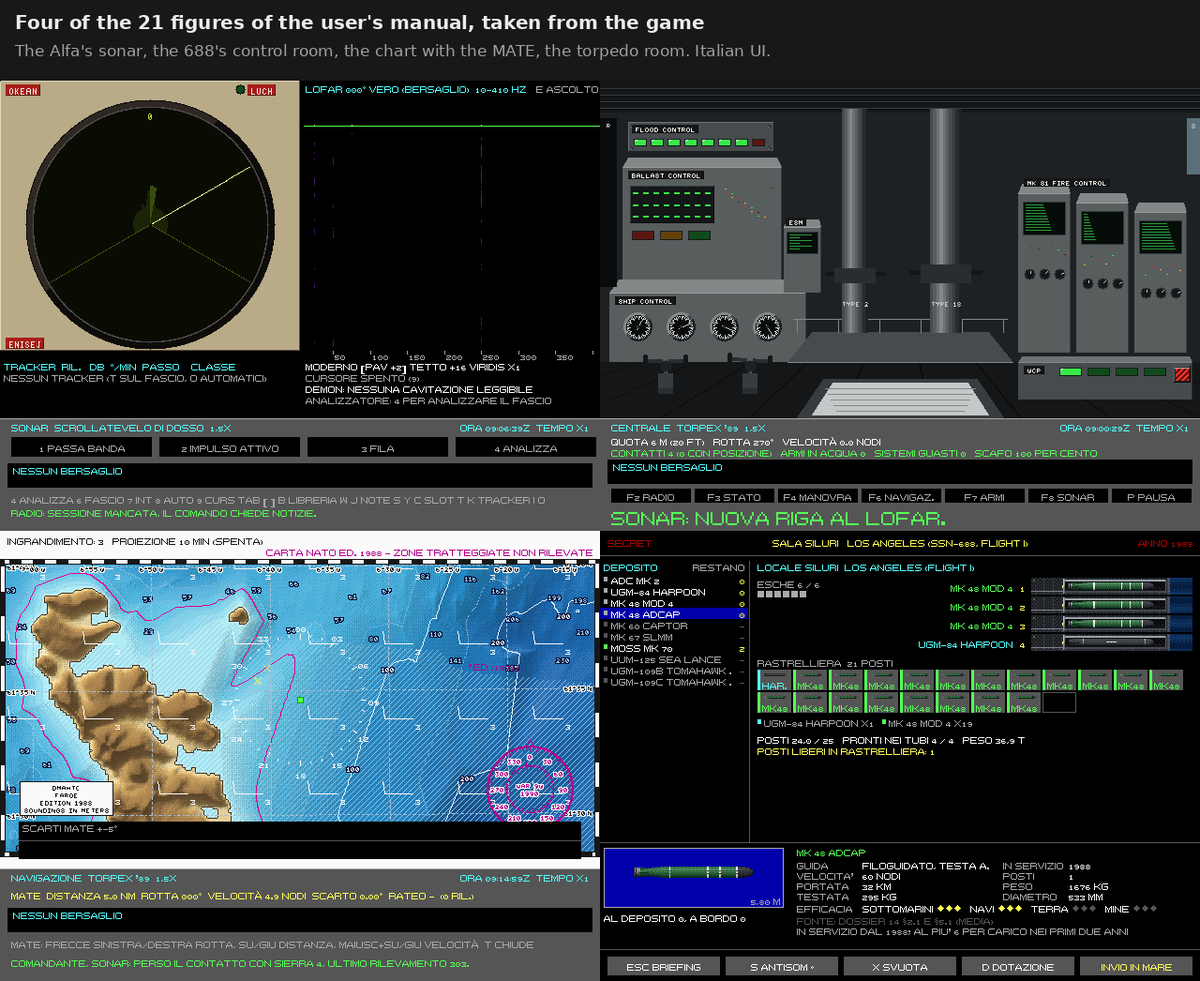Click the MK 48 ADCAP torpedo picture
This screenshot has height=981, width=1200.
694,878
